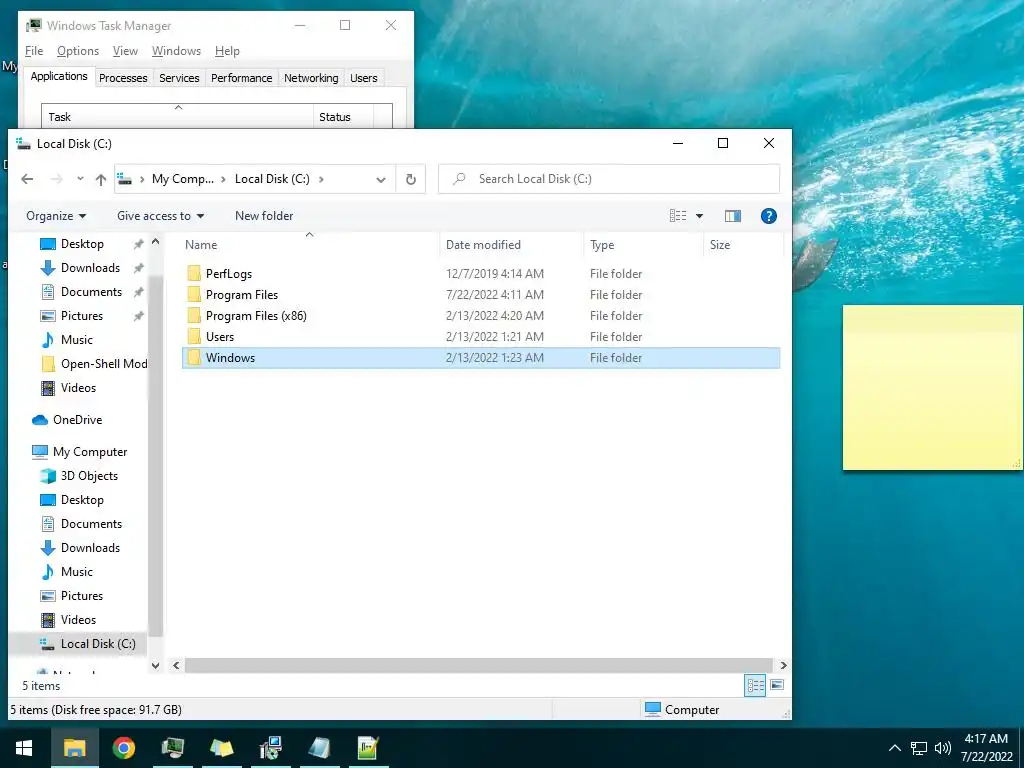The image size is (1024, 768).
Task: Select the Windows folder
Action: 481,358
